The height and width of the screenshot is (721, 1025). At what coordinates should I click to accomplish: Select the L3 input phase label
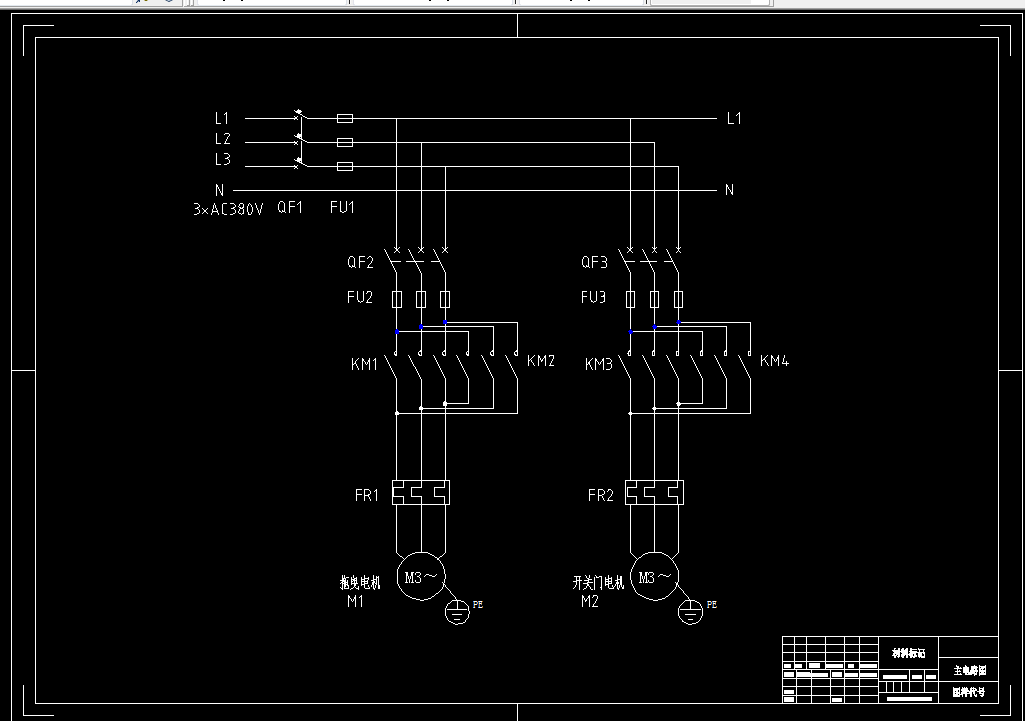tap(223, 159)
